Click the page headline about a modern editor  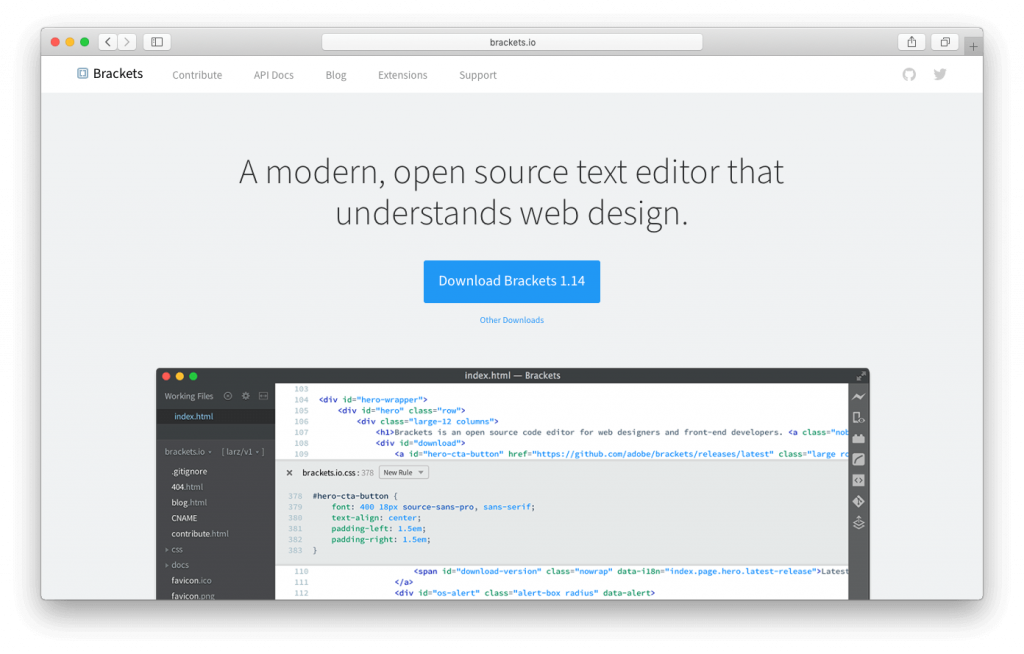tap(511, 192)
